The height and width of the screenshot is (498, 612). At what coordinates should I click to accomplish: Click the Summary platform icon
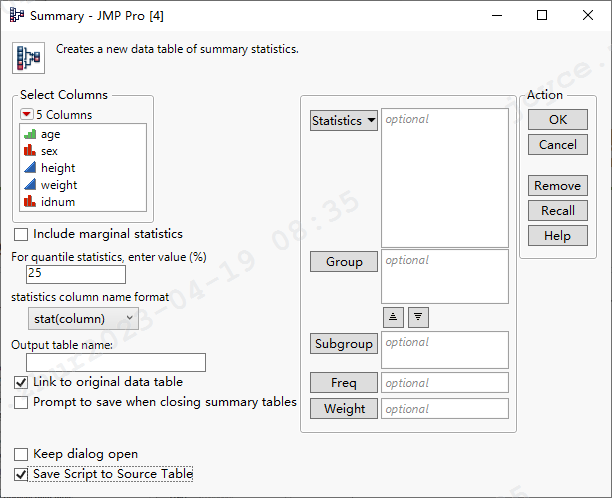tap(28, 57)
